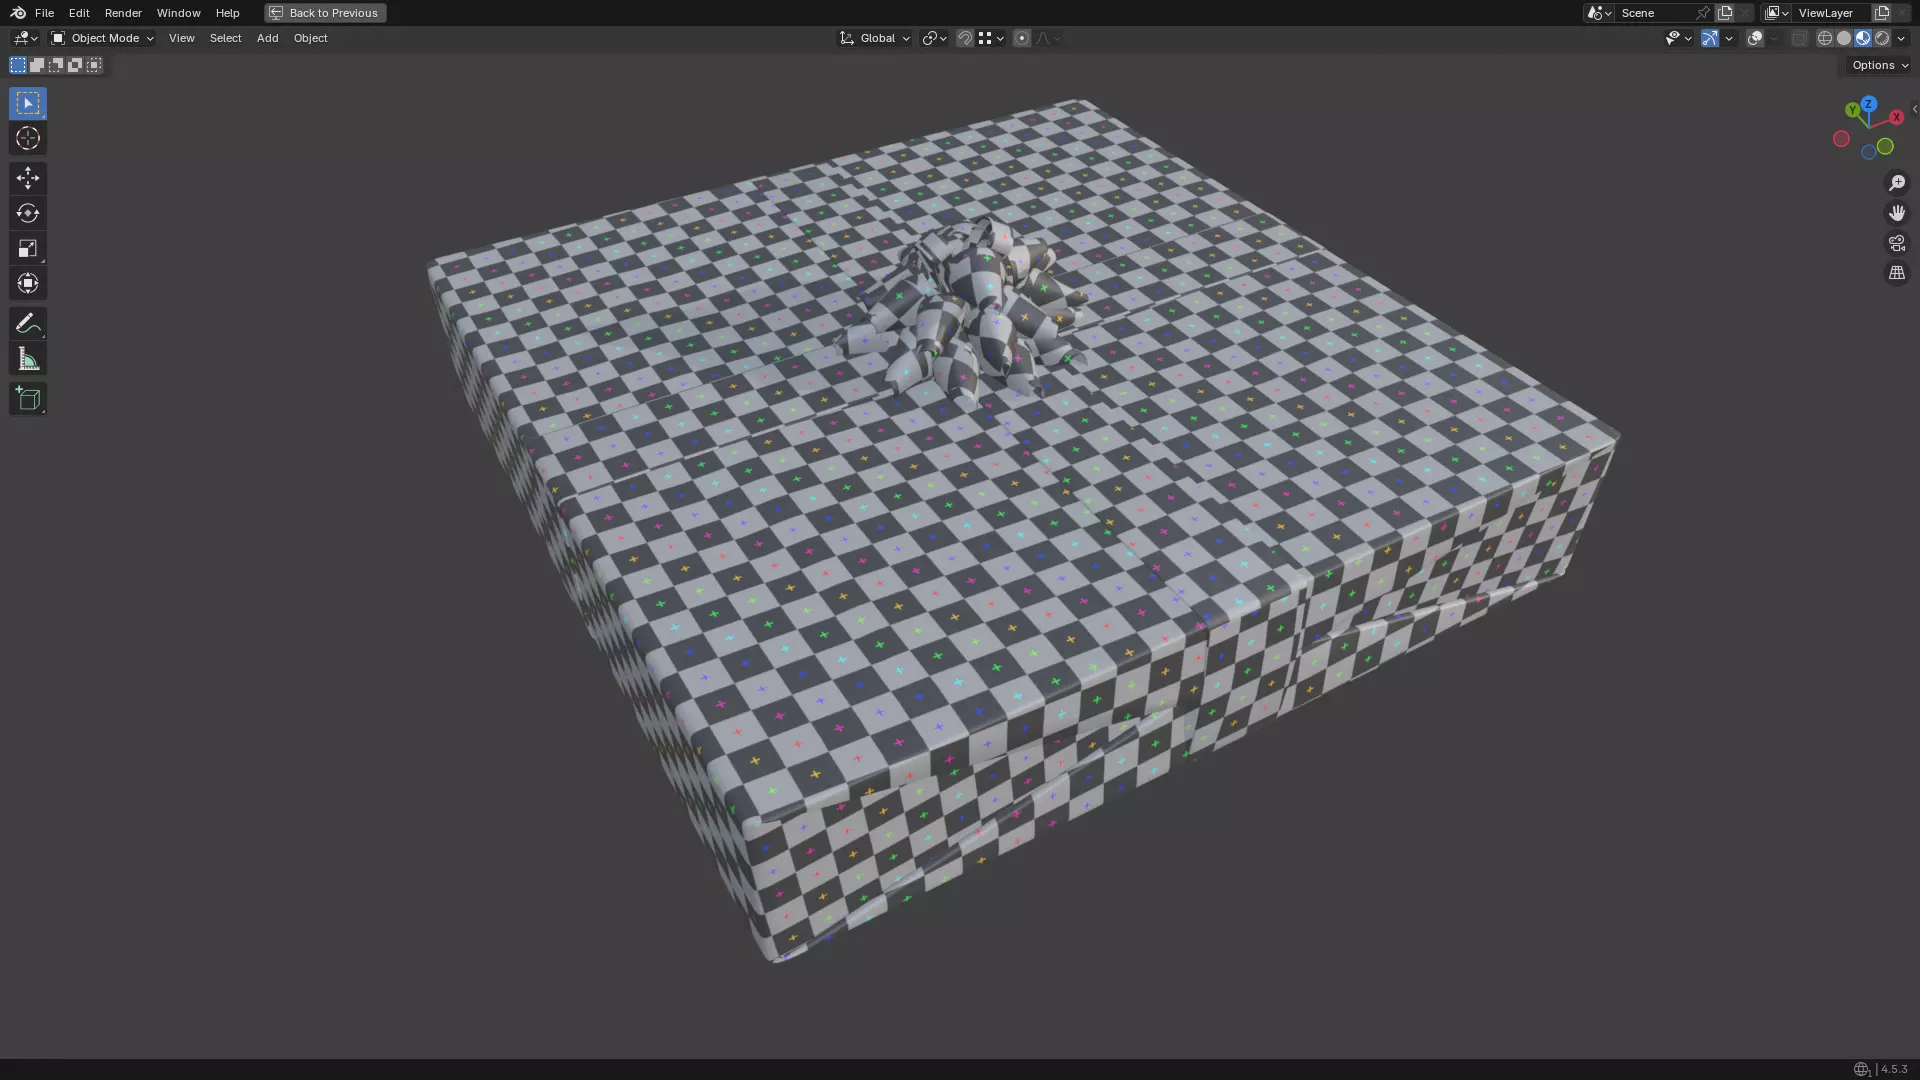The height and width of the screenshot is (1080, 1920).
Task: Open the Options dropdown
Action: [x=1880, y=65]
